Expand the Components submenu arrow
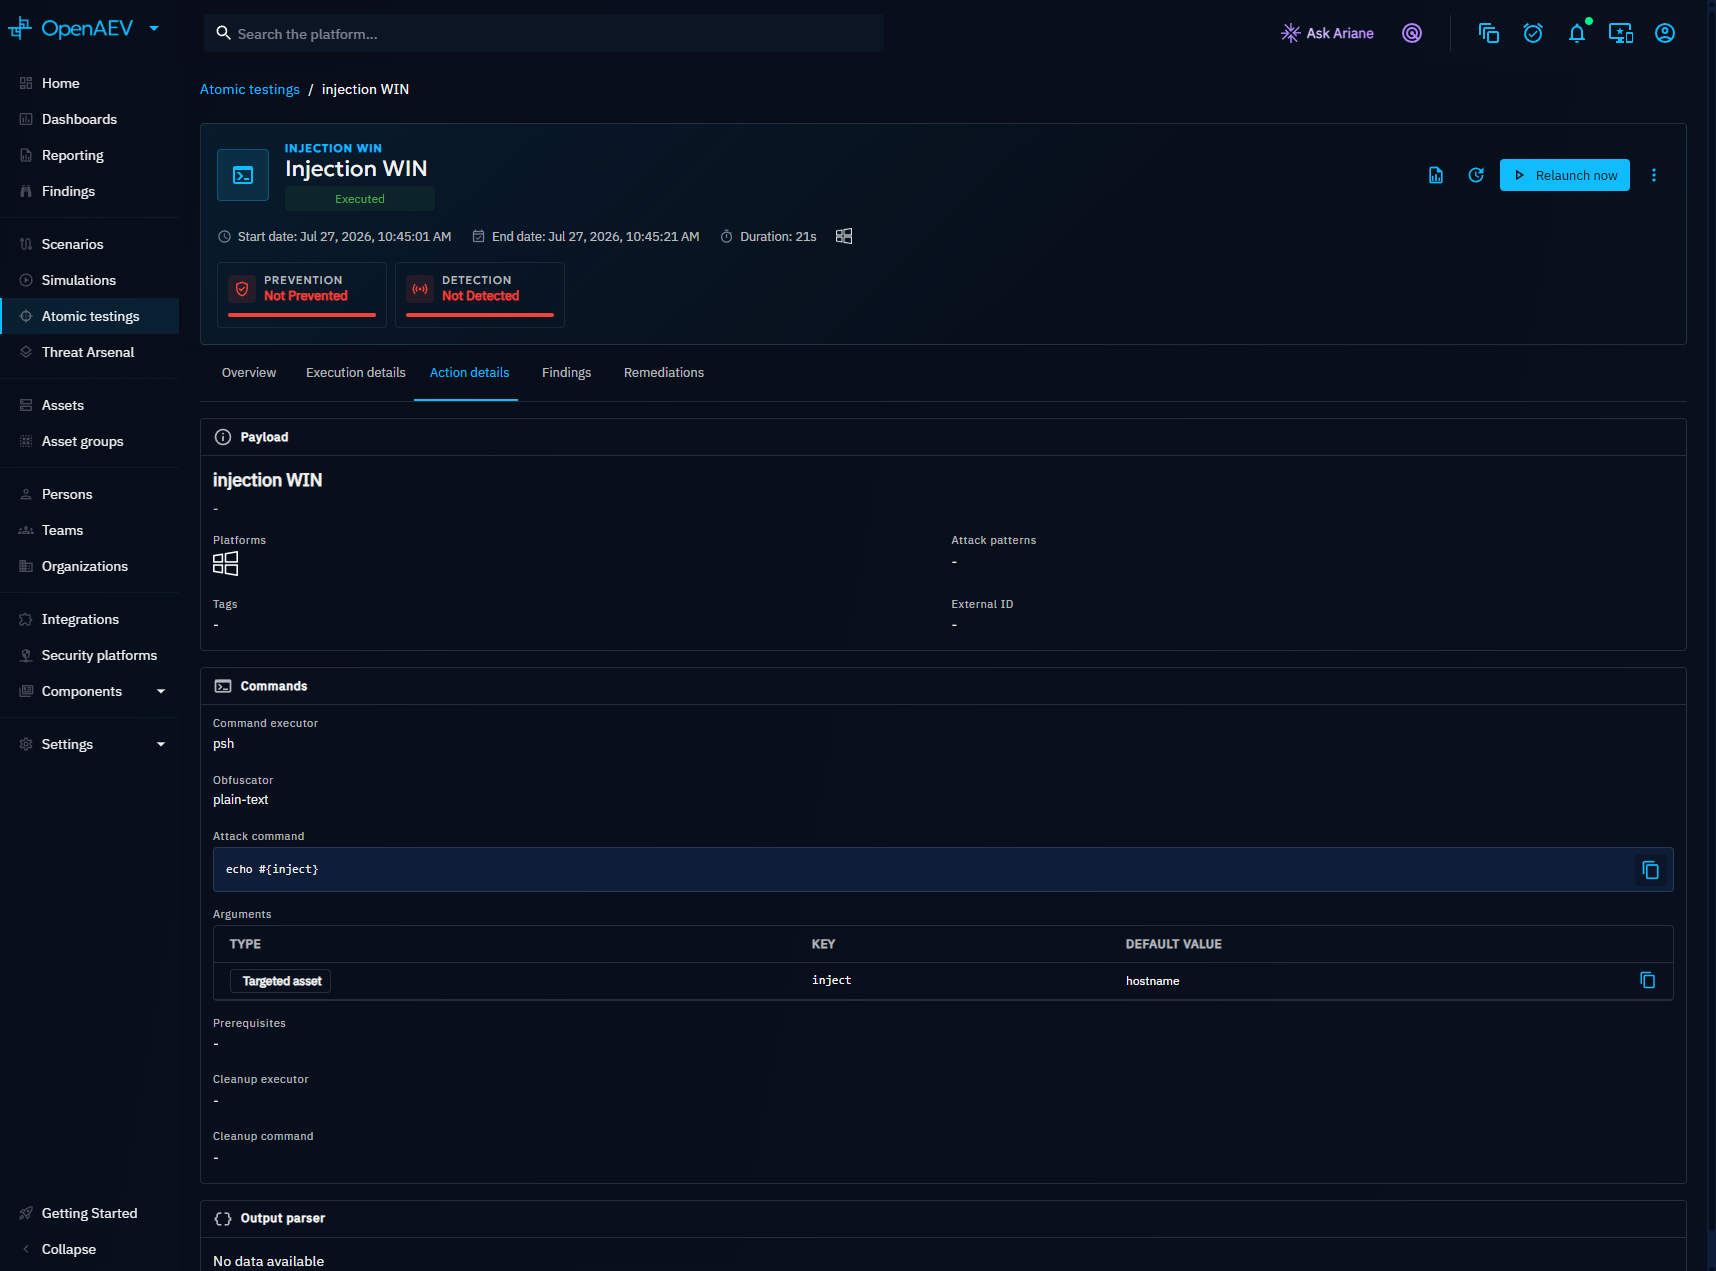Viewport: 1716px width, 1271px height. pyautogui.click(x=161, y=691)
